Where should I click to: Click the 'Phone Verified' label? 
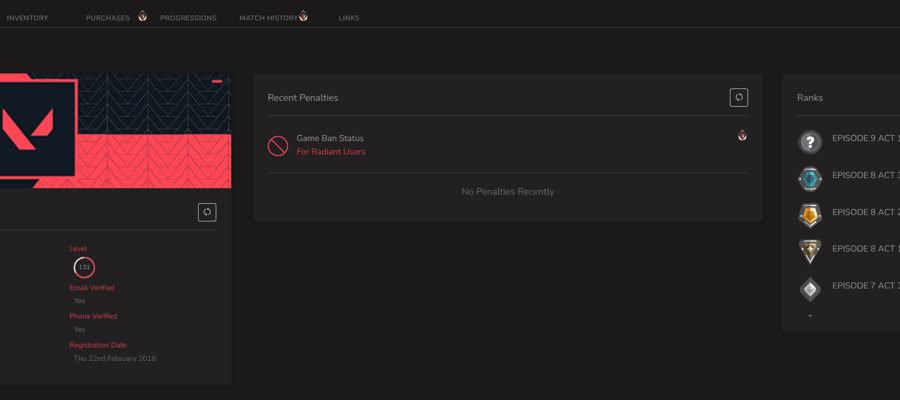pyautogui.click(x=93, y=316)
